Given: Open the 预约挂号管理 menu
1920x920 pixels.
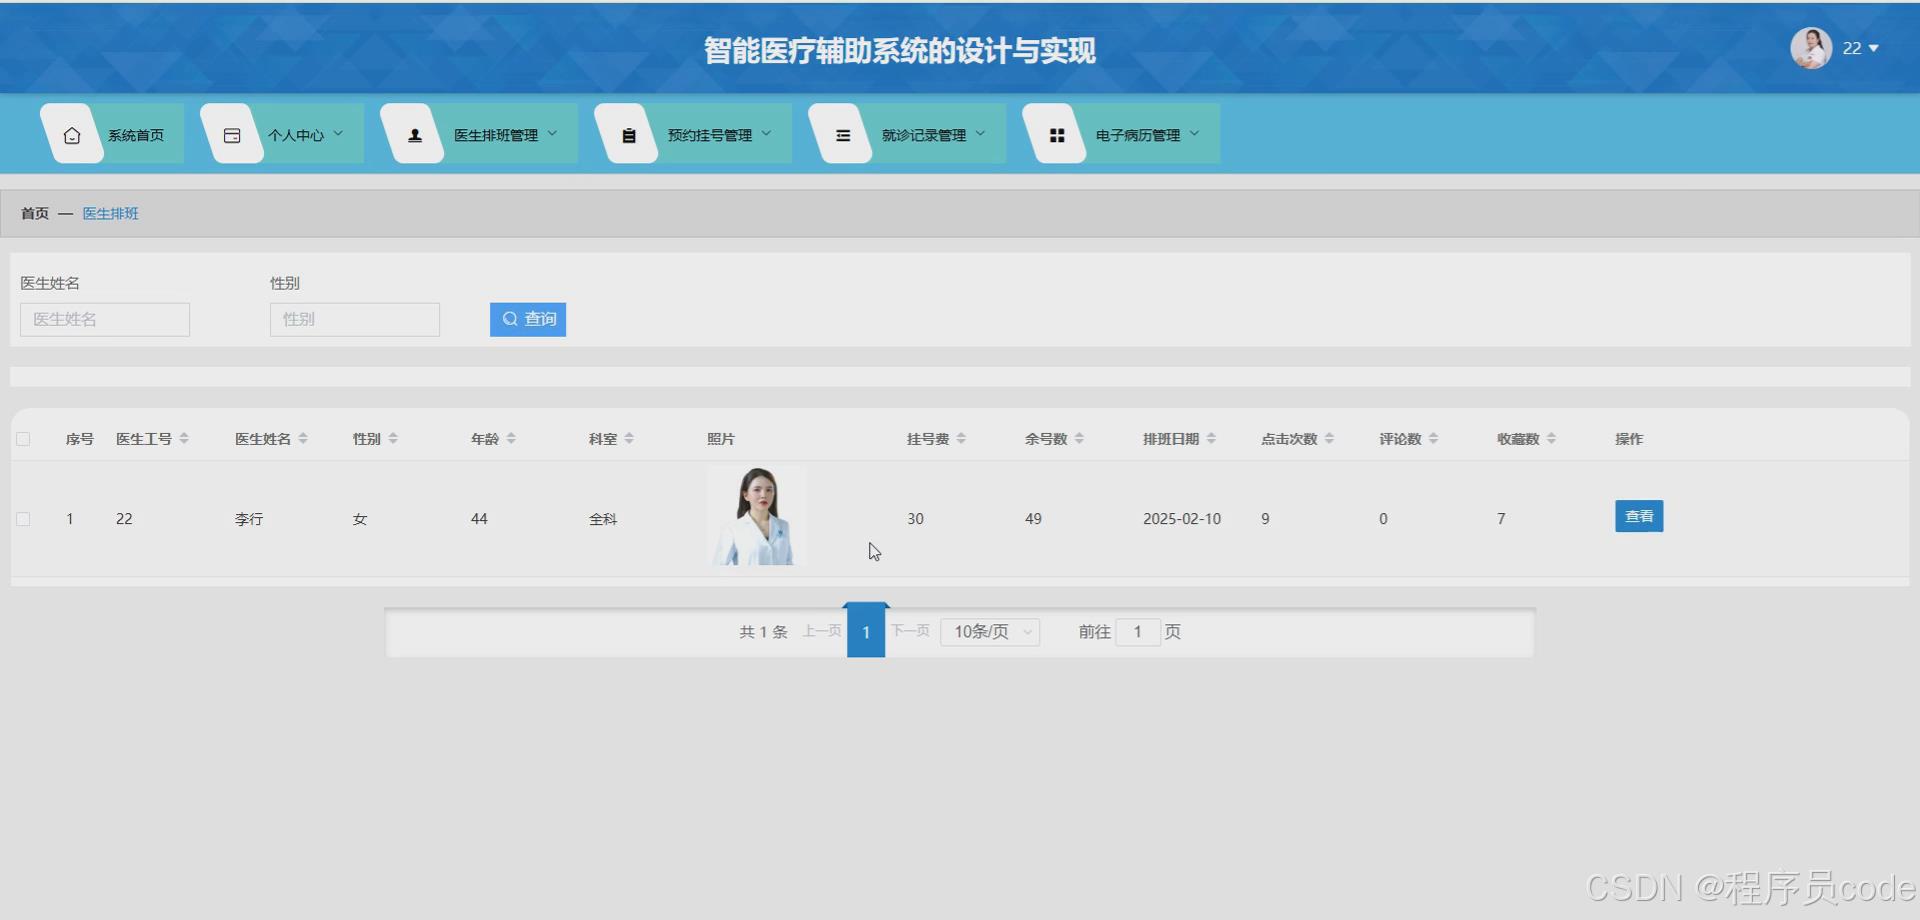Looking at the screenshot, I should [710, 133].
